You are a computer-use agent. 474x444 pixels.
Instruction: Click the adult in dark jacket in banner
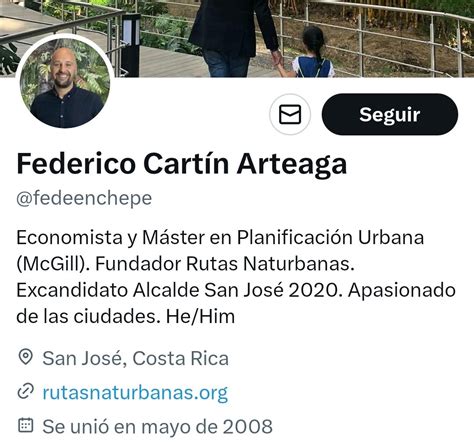click(235, 37)
